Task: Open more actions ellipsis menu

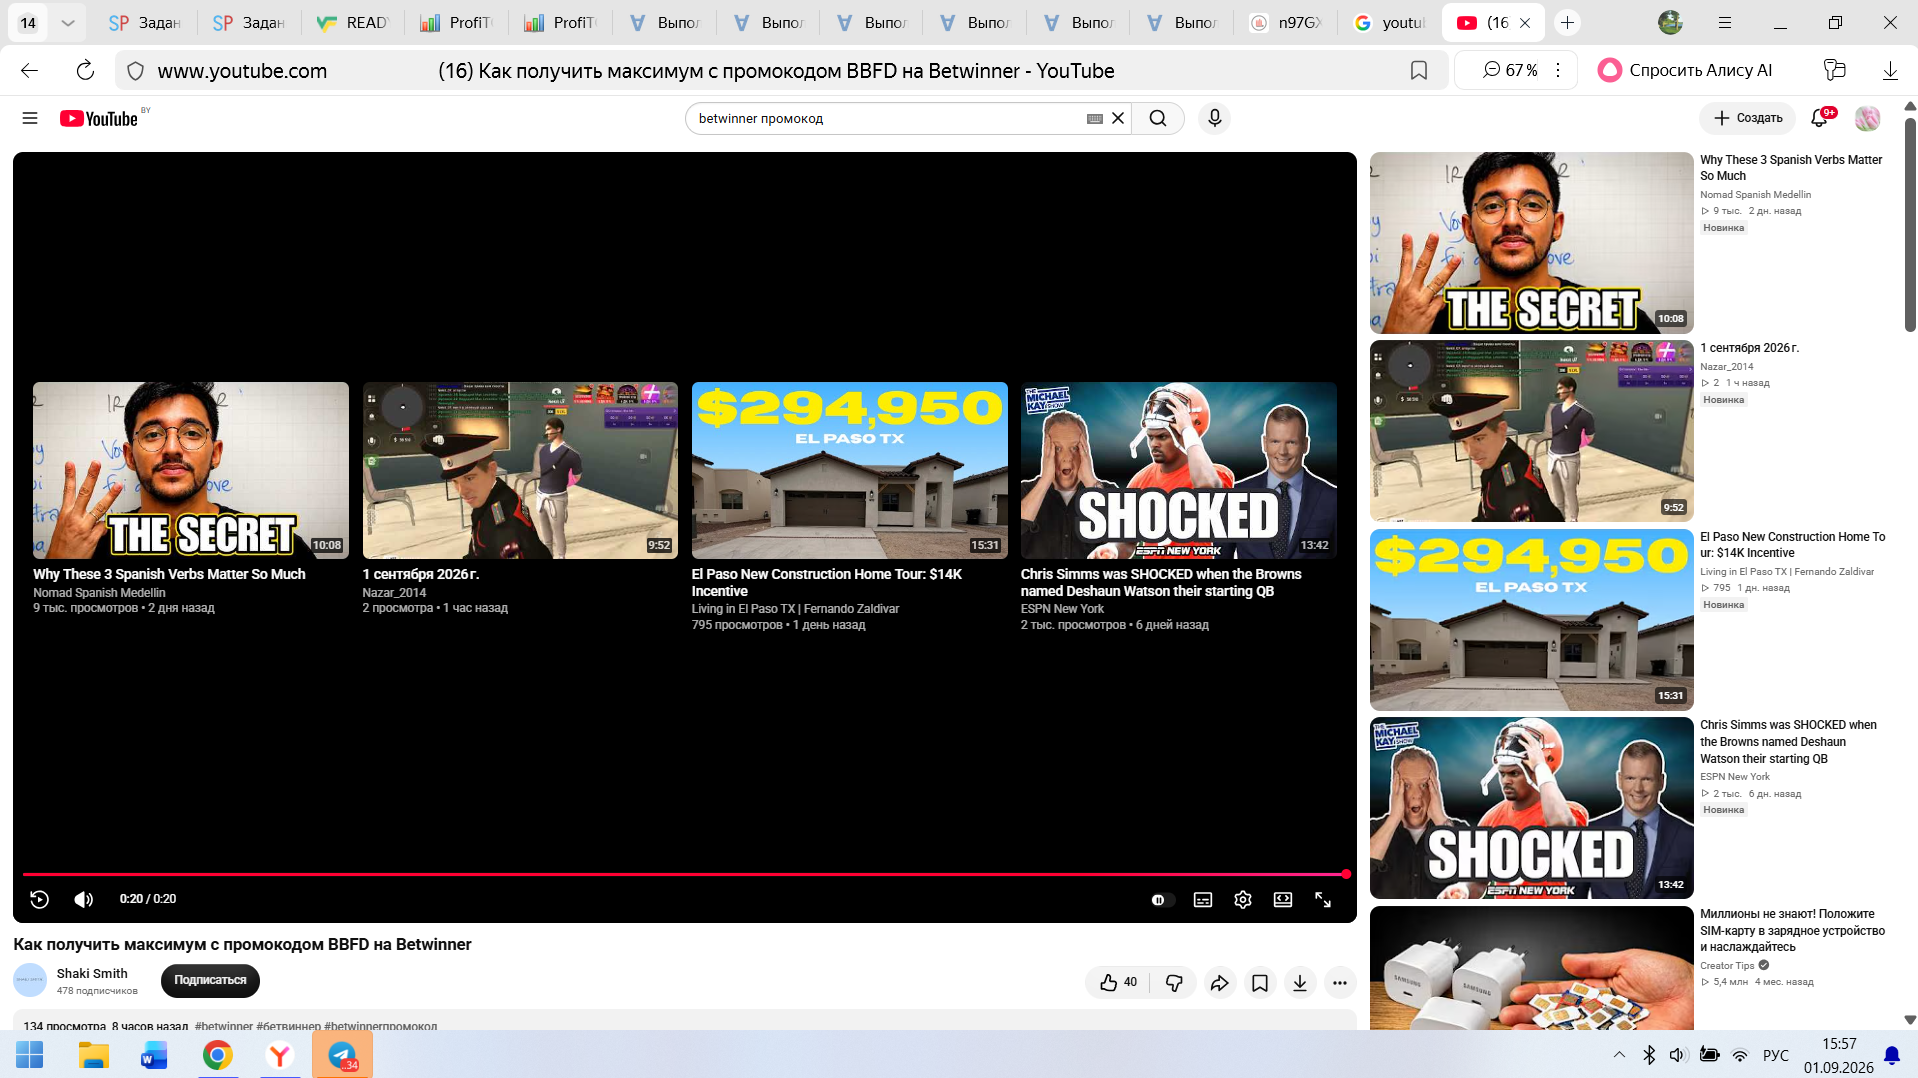Action: point(1340,983)
